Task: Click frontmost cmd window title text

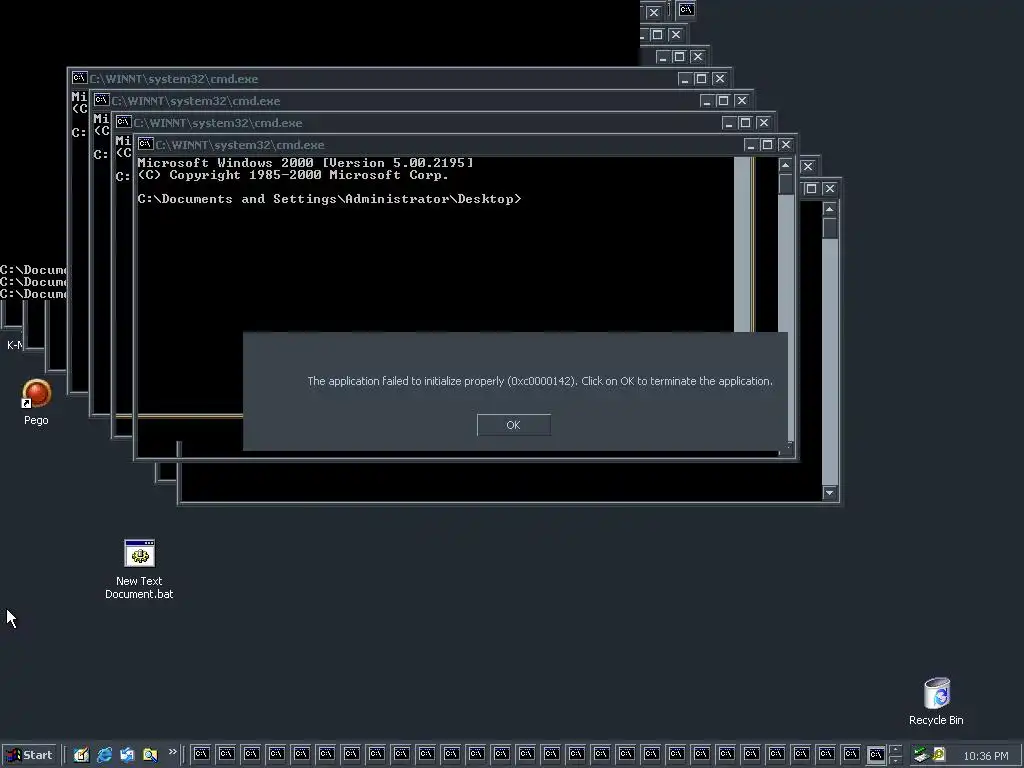Action: click(x=240, y=145)
